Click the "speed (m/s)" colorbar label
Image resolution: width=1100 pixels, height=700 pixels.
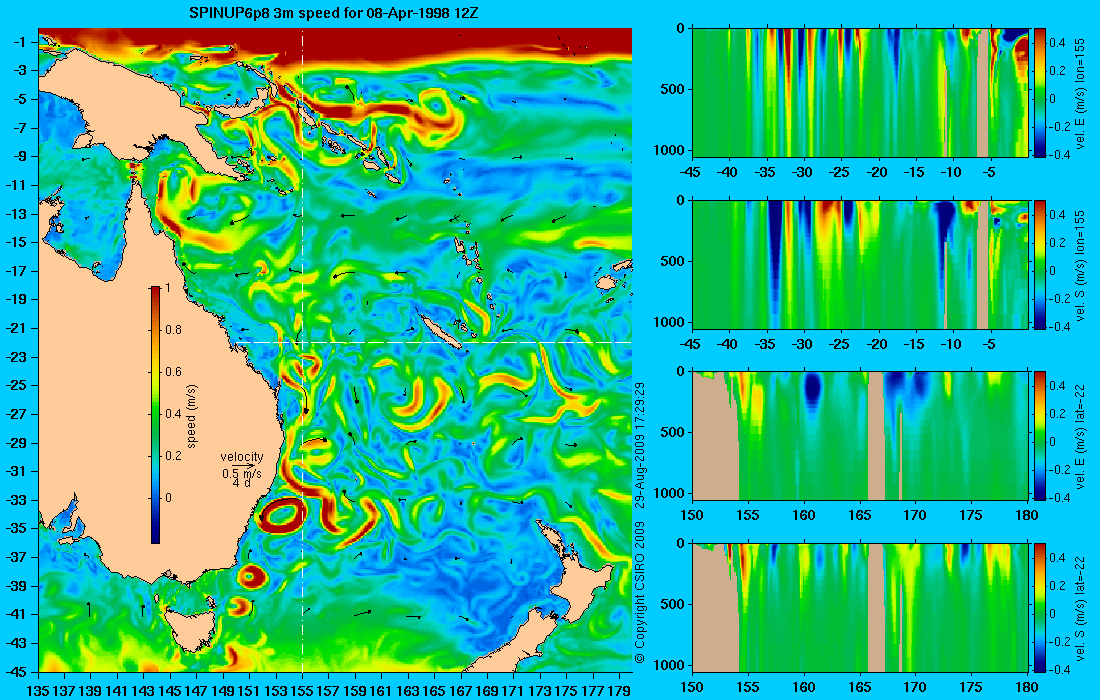192,416
